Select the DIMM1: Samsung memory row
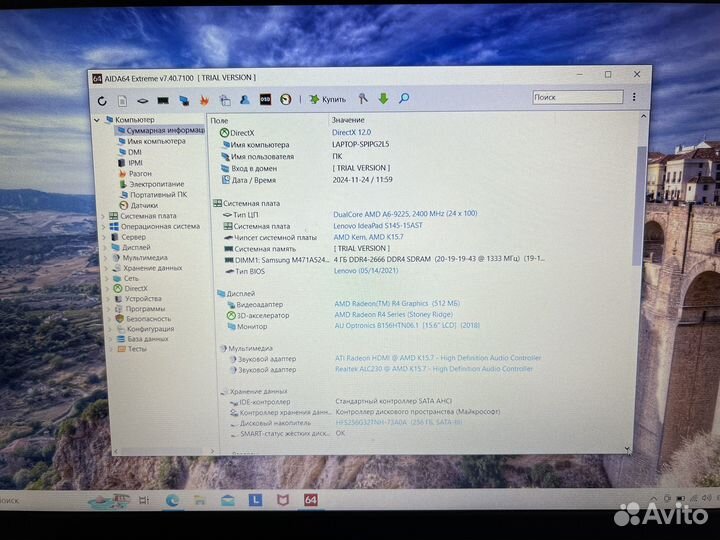 [x=383, y=259]
